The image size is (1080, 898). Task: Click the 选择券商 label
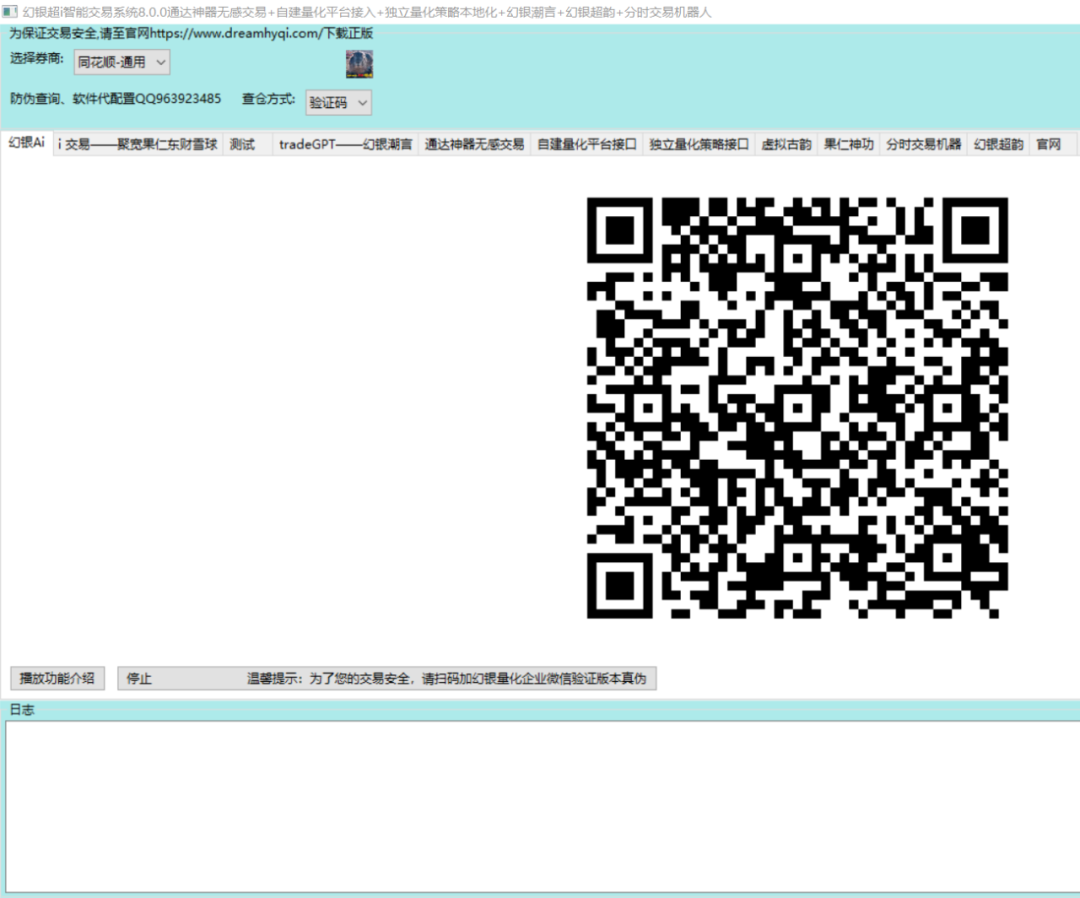37,58
